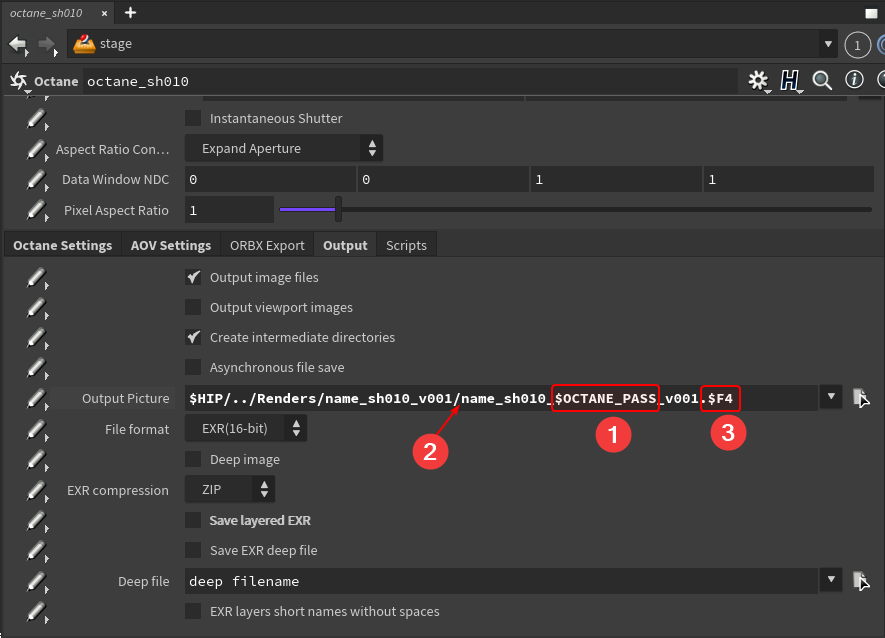The image size is (885, 638).
Task: Open the EXR compression ZIP dropdown
Action: pyautogui.click(x=230, y=490)
